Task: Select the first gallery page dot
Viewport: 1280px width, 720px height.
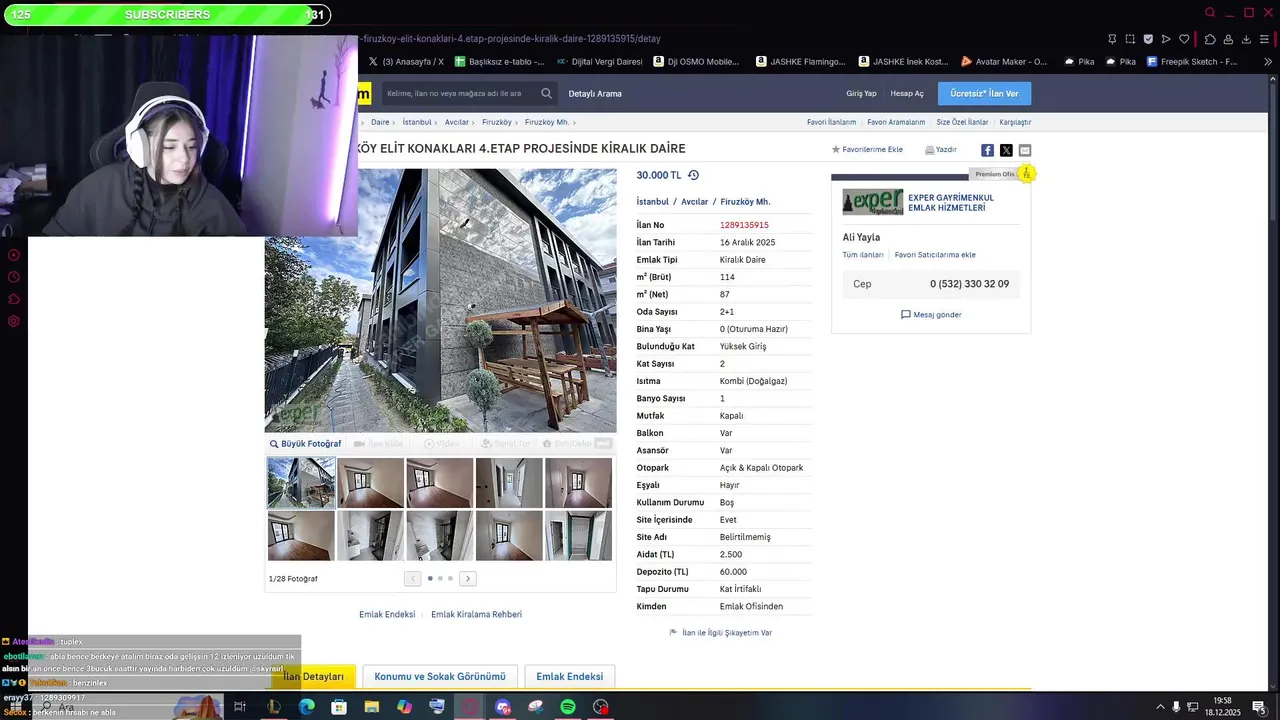Action: click(430, 578)
